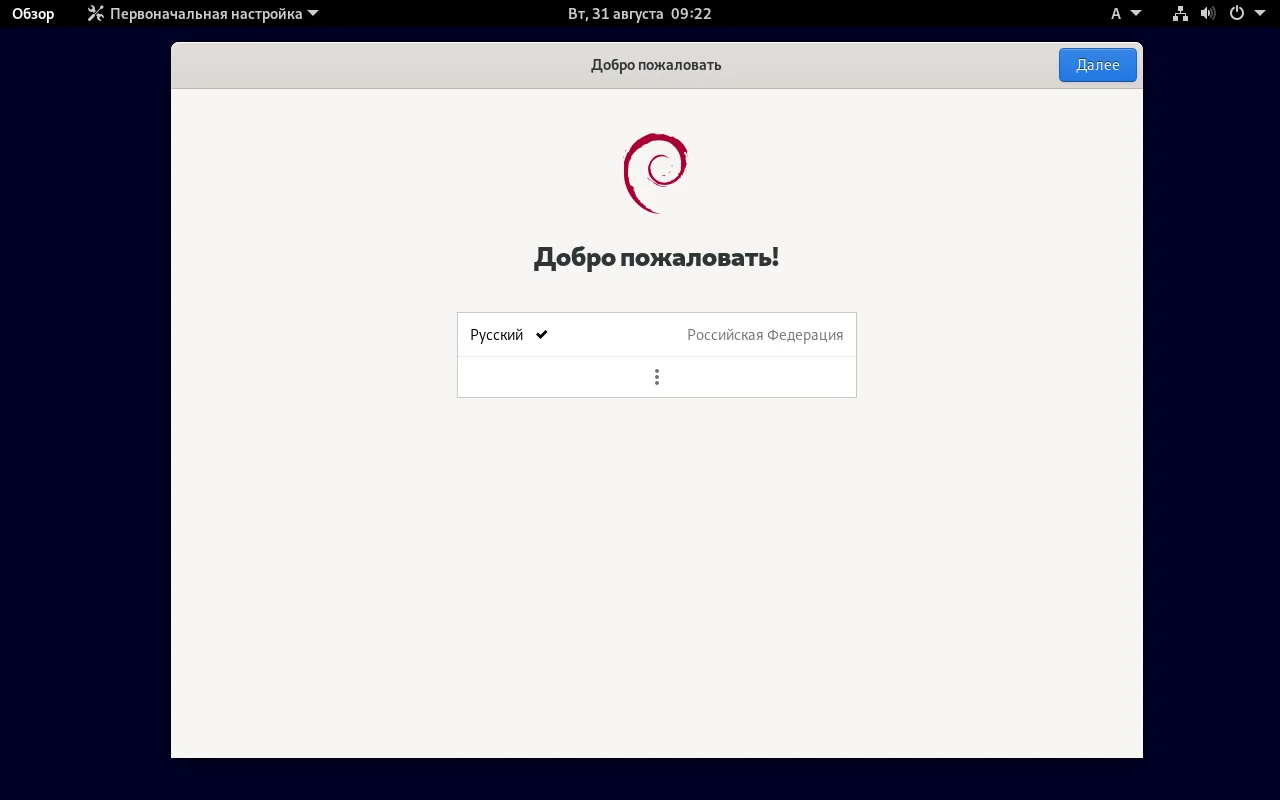
Task: Click the Русский language row
Action: tap(600, 334)
